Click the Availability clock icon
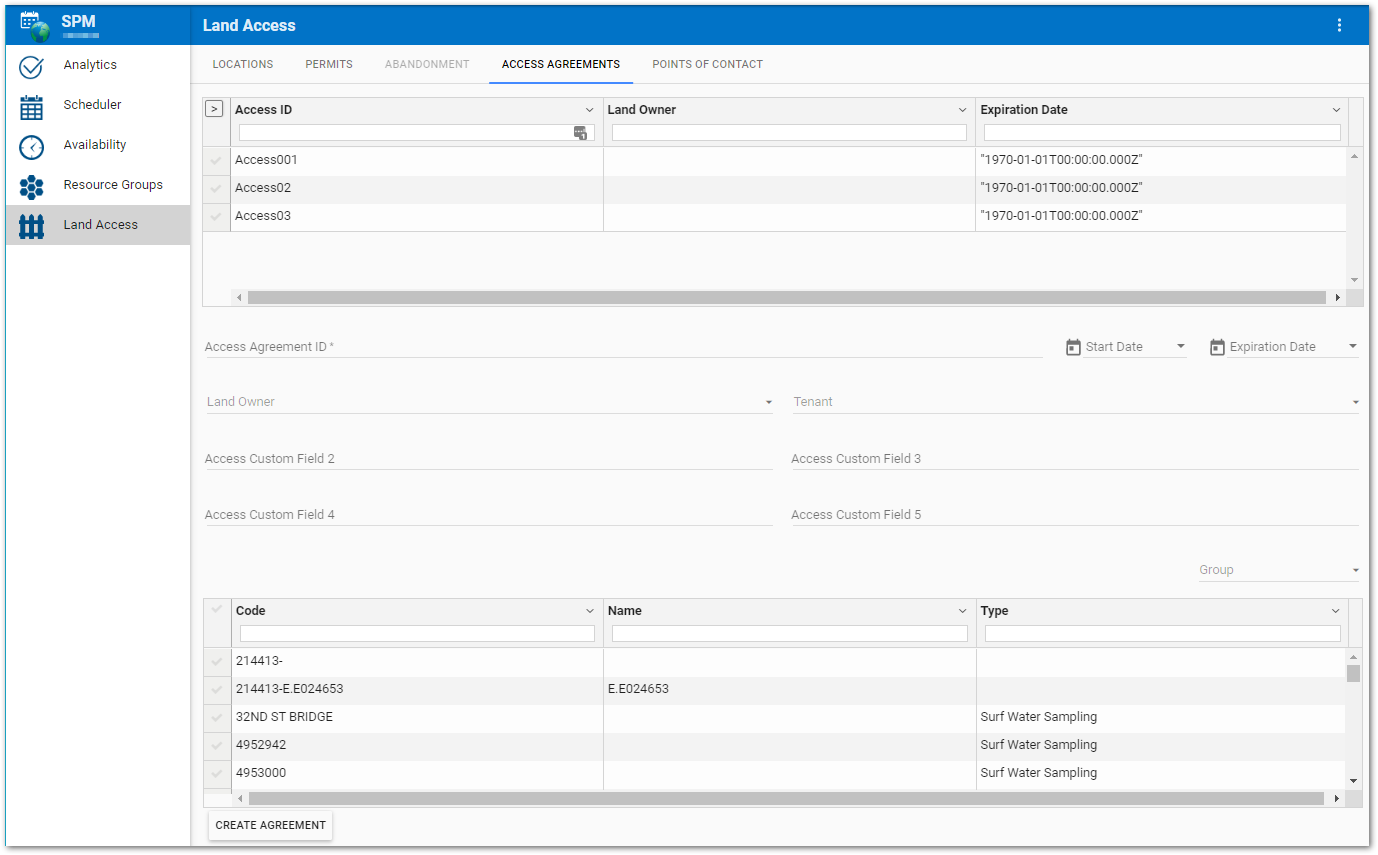1378x855 pixels. coord(32,146)
